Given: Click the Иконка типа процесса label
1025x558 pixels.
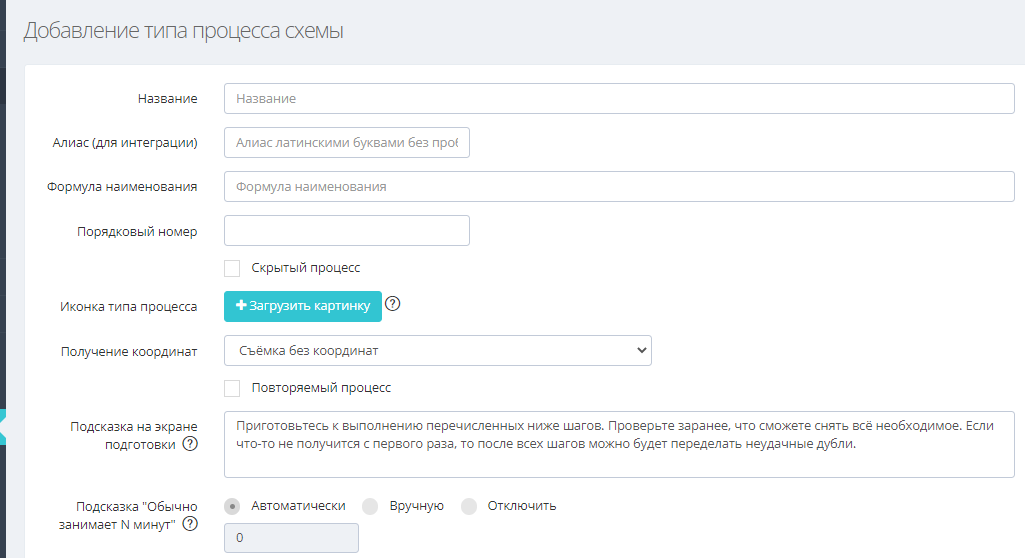Looking at the screenshot, I should (x=129, y=307).
